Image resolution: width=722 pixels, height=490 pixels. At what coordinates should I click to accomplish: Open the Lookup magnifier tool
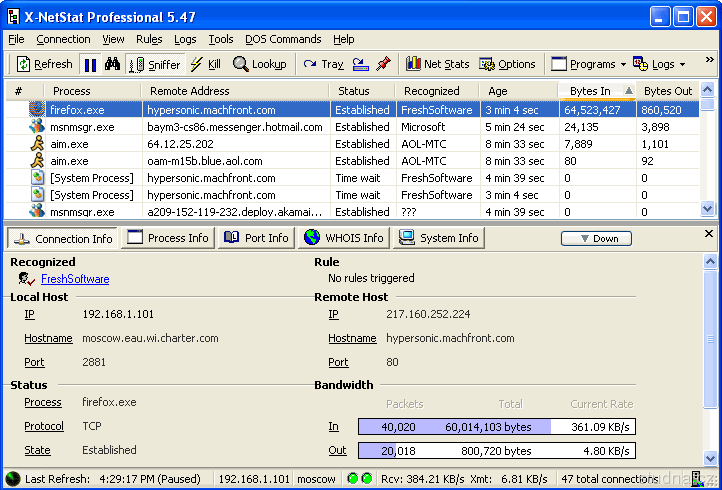260,64
